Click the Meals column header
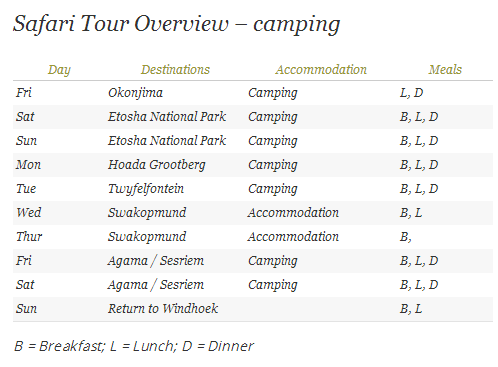 (445, 69)
